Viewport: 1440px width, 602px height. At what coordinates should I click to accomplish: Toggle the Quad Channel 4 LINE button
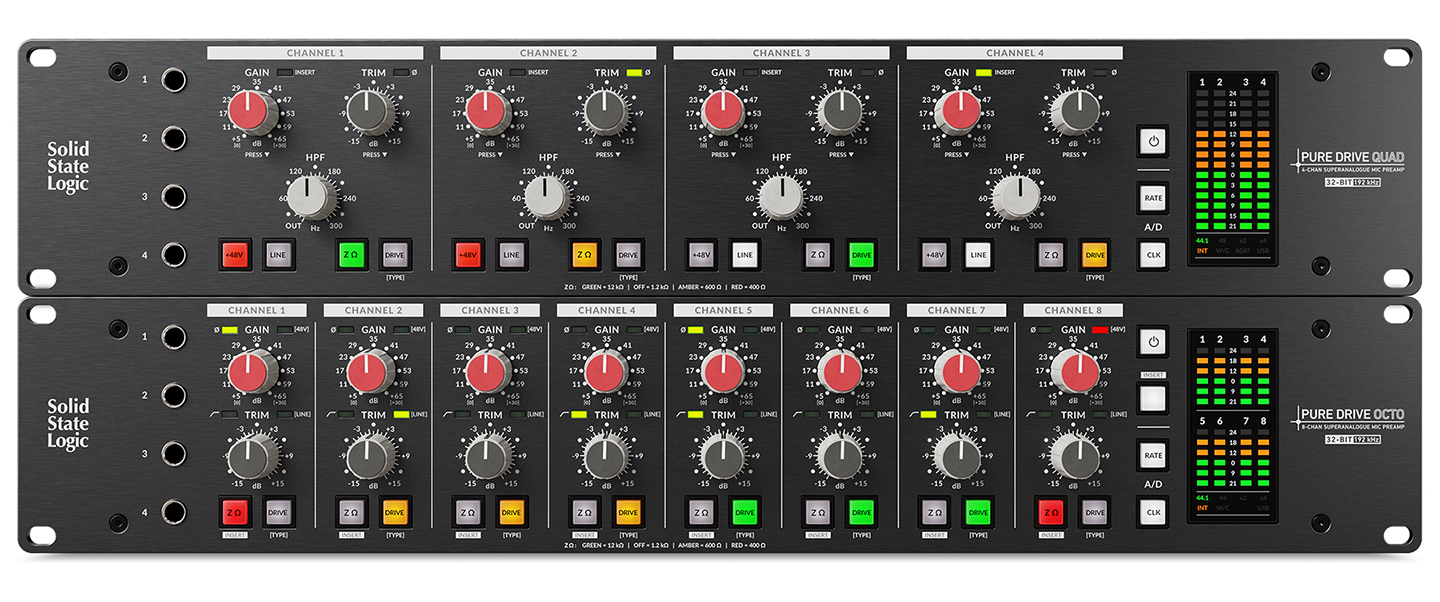pyautogui.click(x=978, y=255)
